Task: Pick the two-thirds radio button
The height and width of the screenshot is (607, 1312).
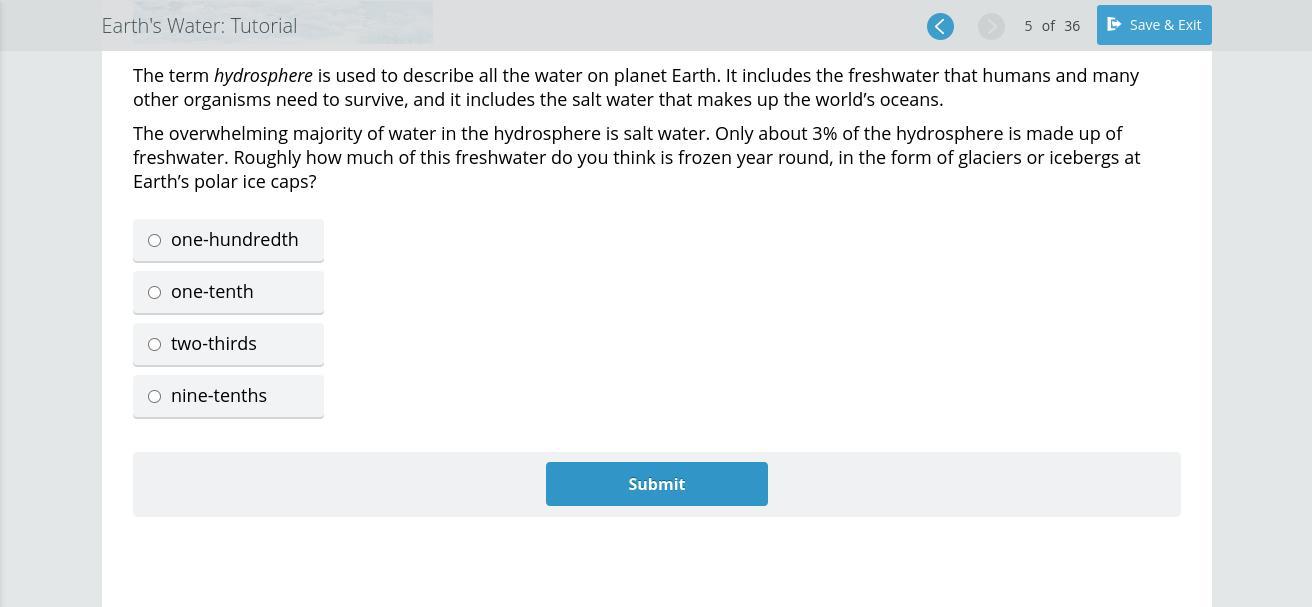Action: 155,345
